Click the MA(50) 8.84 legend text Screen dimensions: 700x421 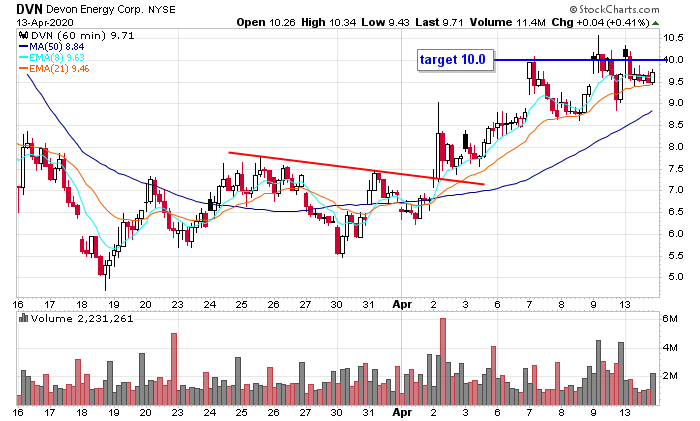[57, 46]
